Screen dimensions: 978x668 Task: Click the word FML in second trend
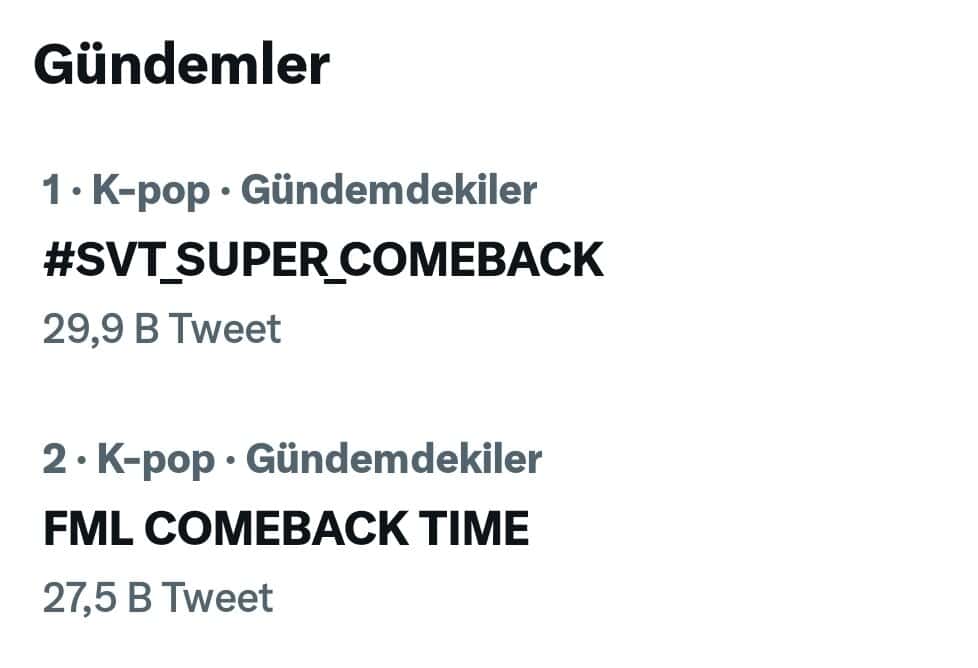(88, 529)
